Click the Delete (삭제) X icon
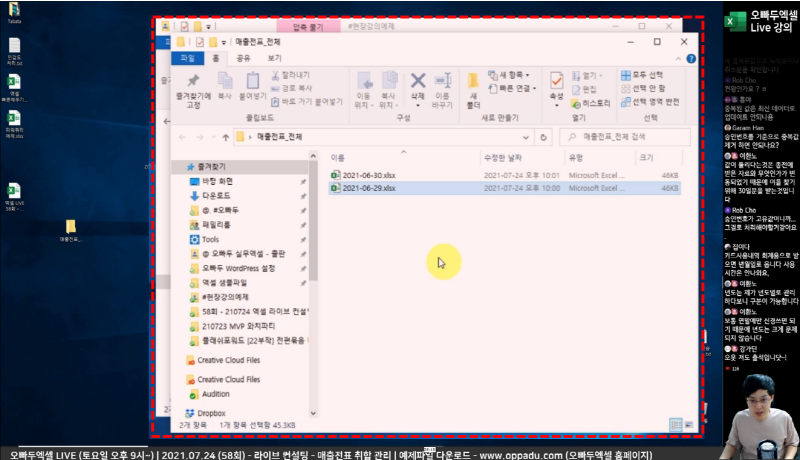The height and width of the screenshot is (460, 800). click(x=418, y=81)
